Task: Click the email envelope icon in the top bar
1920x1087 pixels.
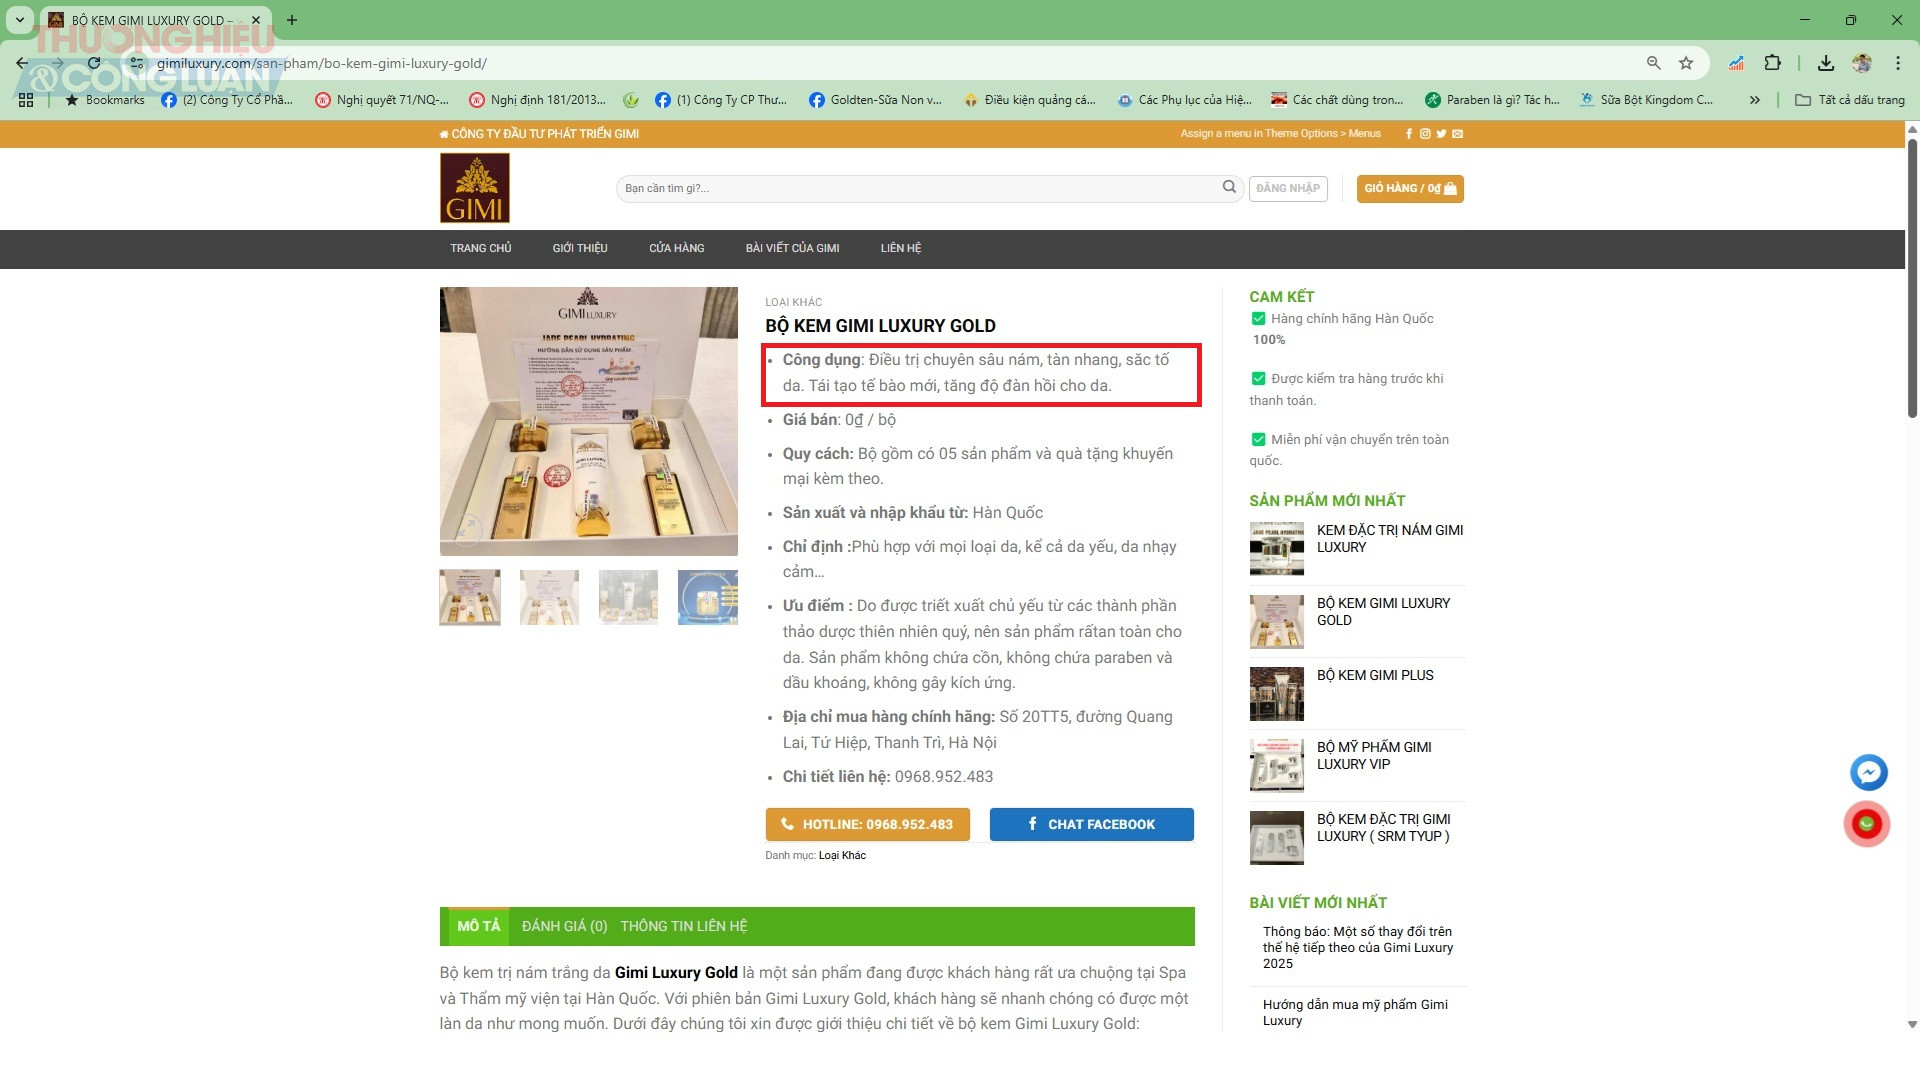Action: tap(1458, 134)
